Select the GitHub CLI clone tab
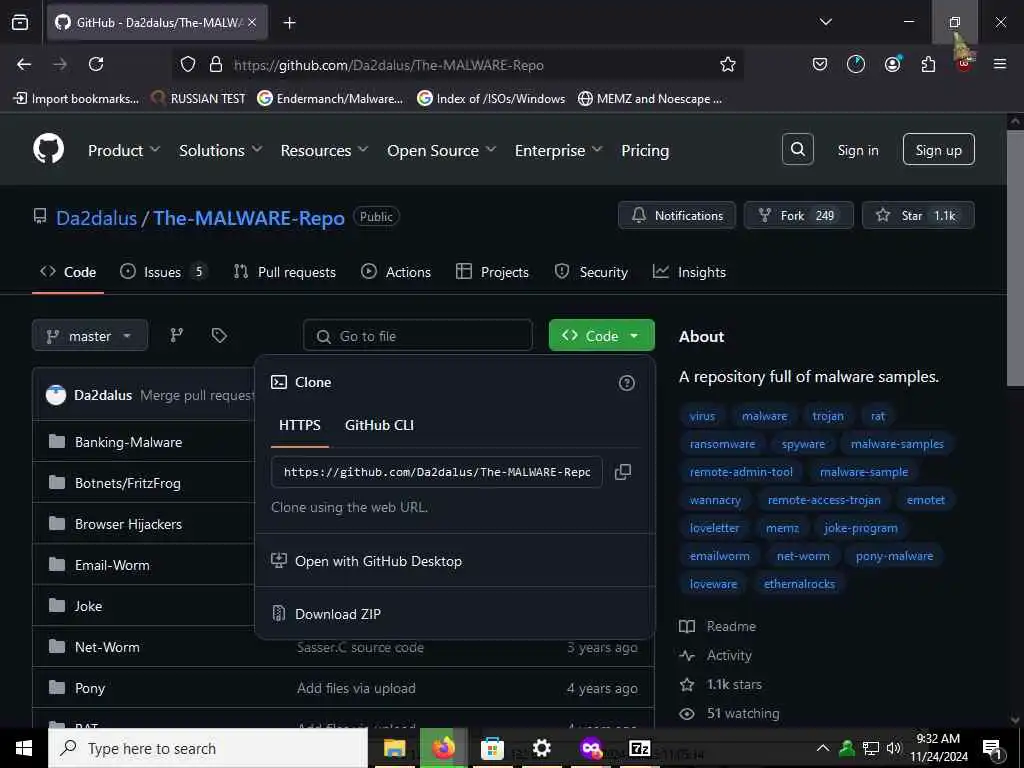This screenshot has height=768, width=1024. (x=379, y=425)
